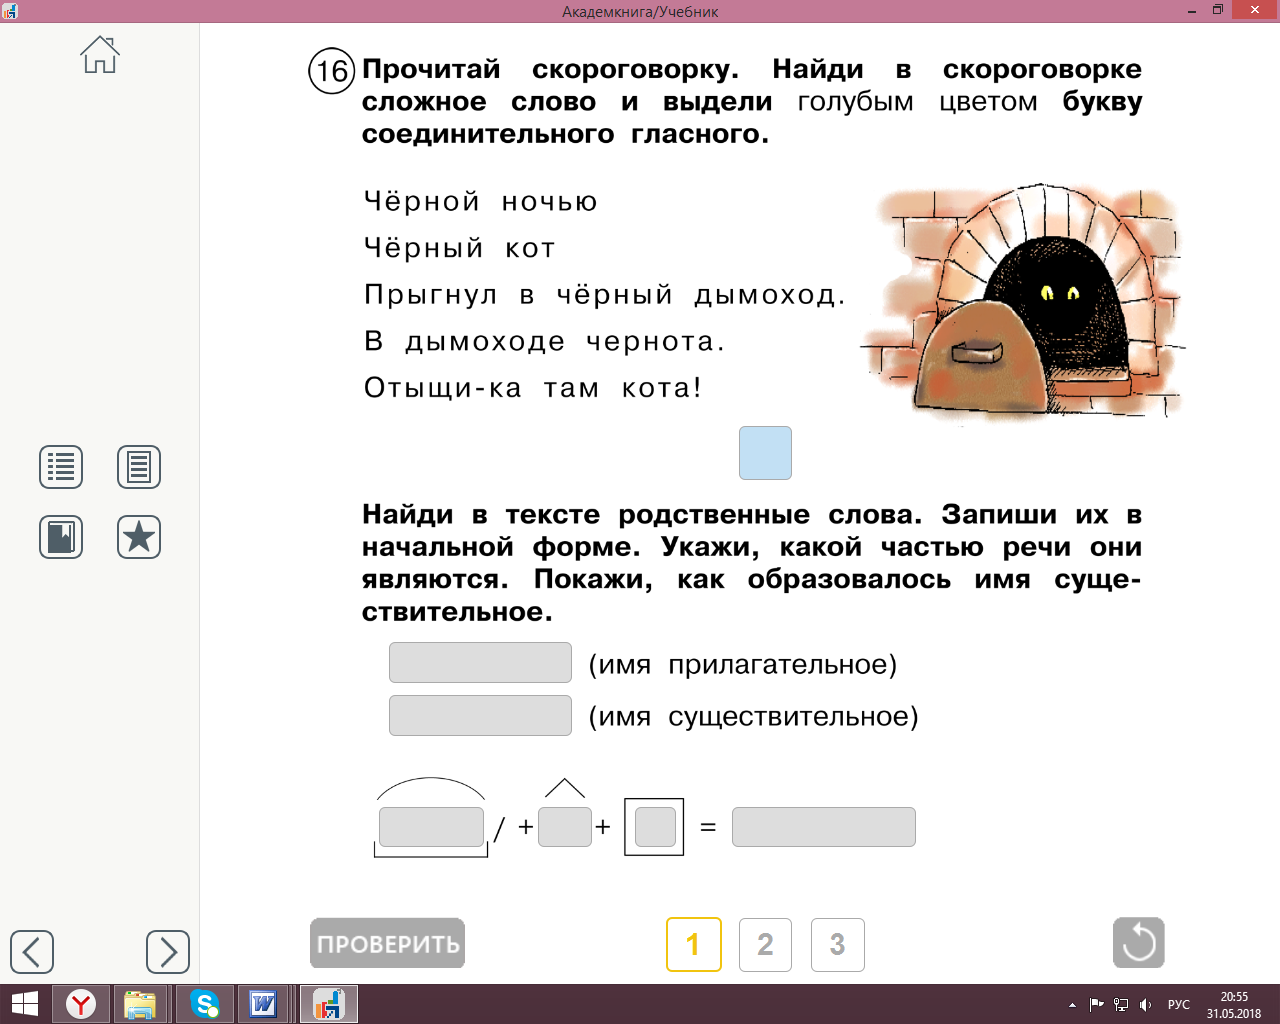Open the network tray icon
Image resolution: width=1280 pixels, height=1024 pixels.
point(1121,1005)
